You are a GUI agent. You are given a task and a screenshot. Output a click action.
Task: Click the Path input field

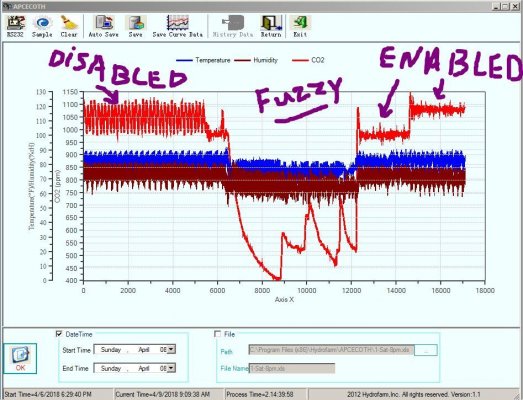click(x=331, y=350)
